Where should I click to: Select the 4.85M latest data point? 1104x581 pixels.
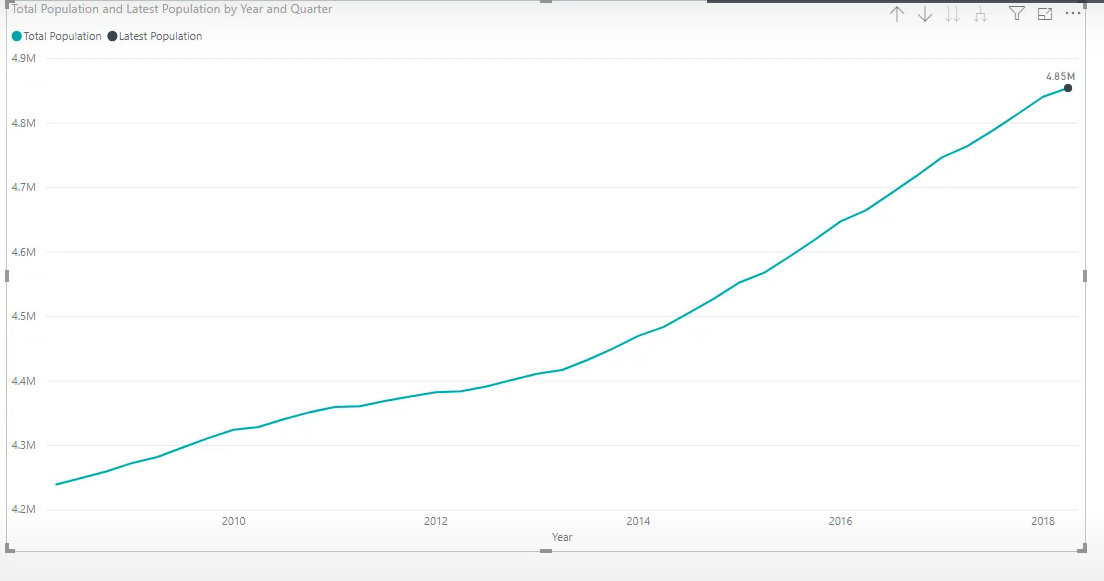1068,88
